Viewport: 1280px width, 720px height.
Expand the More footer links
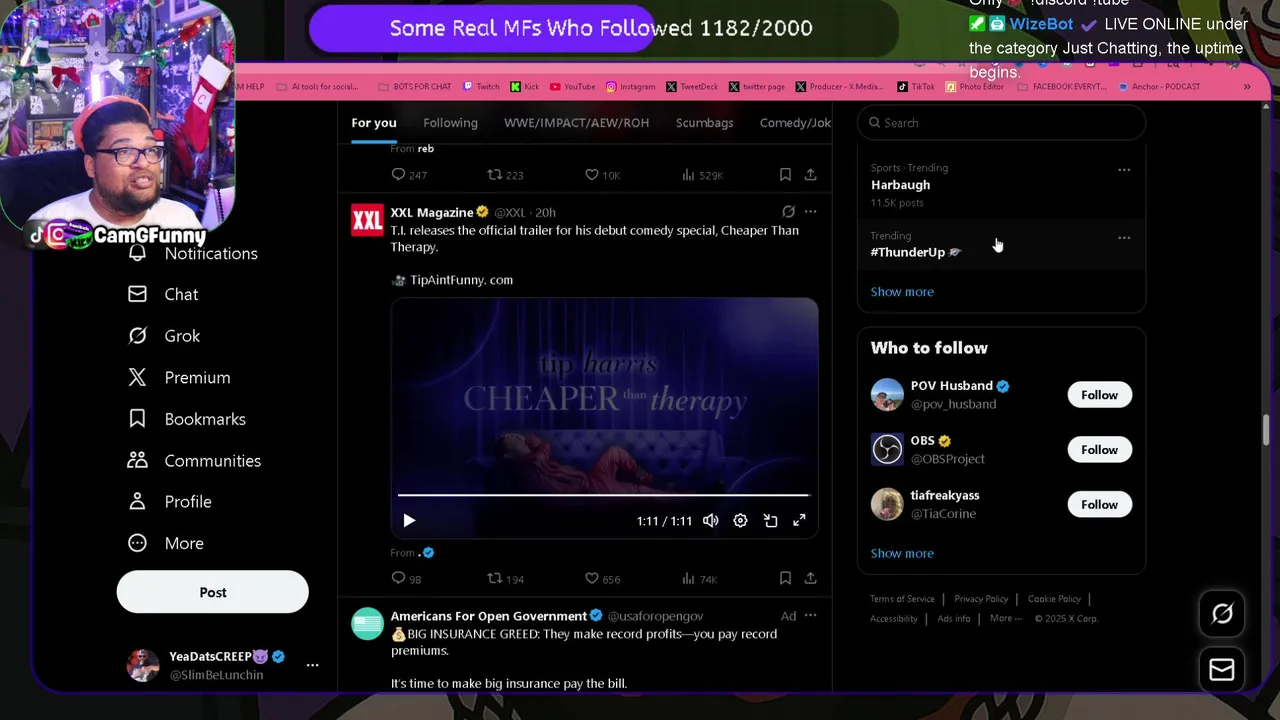[1006, 618]
